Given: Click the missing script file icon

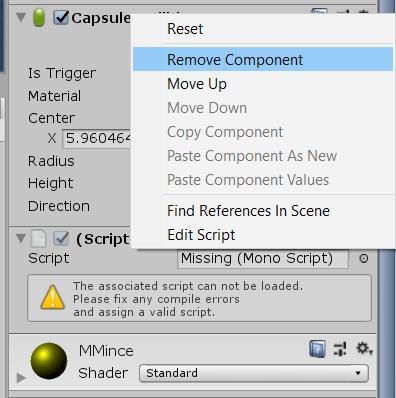Looking at the screenshot, I should pos(38,239).
